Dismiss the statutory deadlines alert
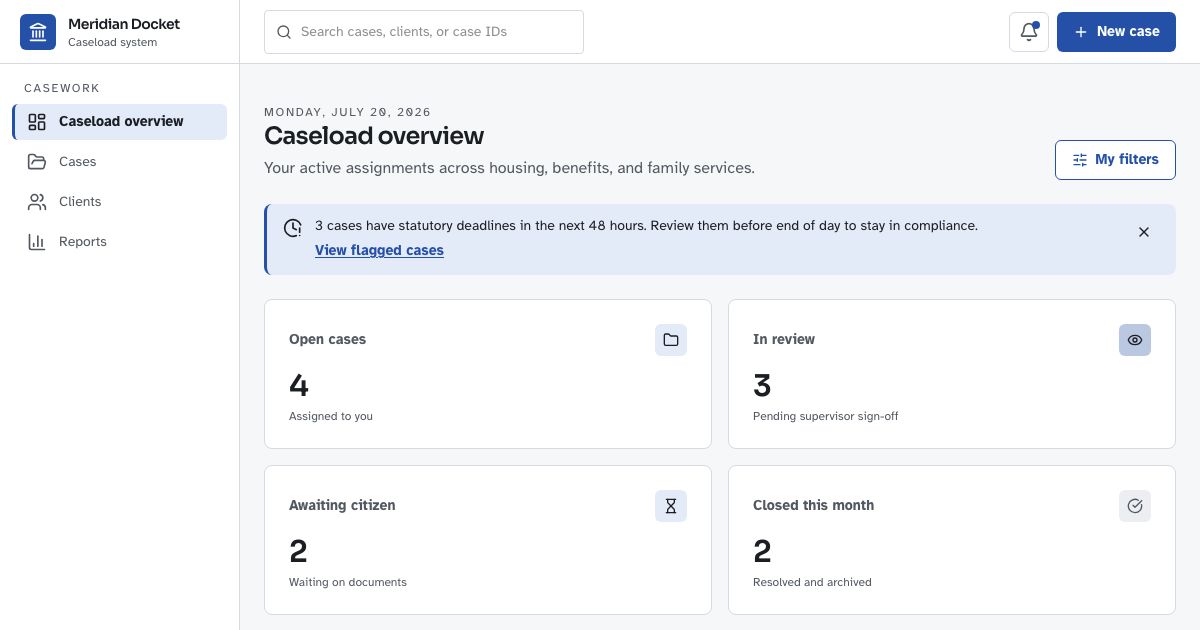Screen dimensions: 1200x630 click(1144, 232)
